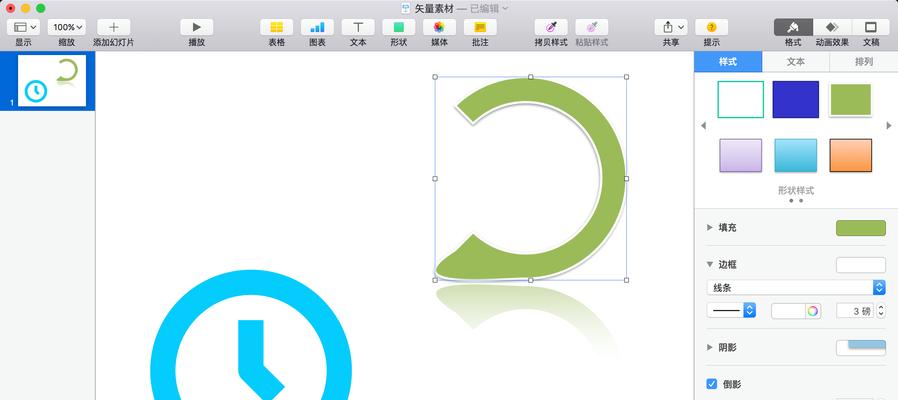Select slide 1 thumbnail in navigator
This screenshot has width=898, height=400.
click(x=52, y=80)
